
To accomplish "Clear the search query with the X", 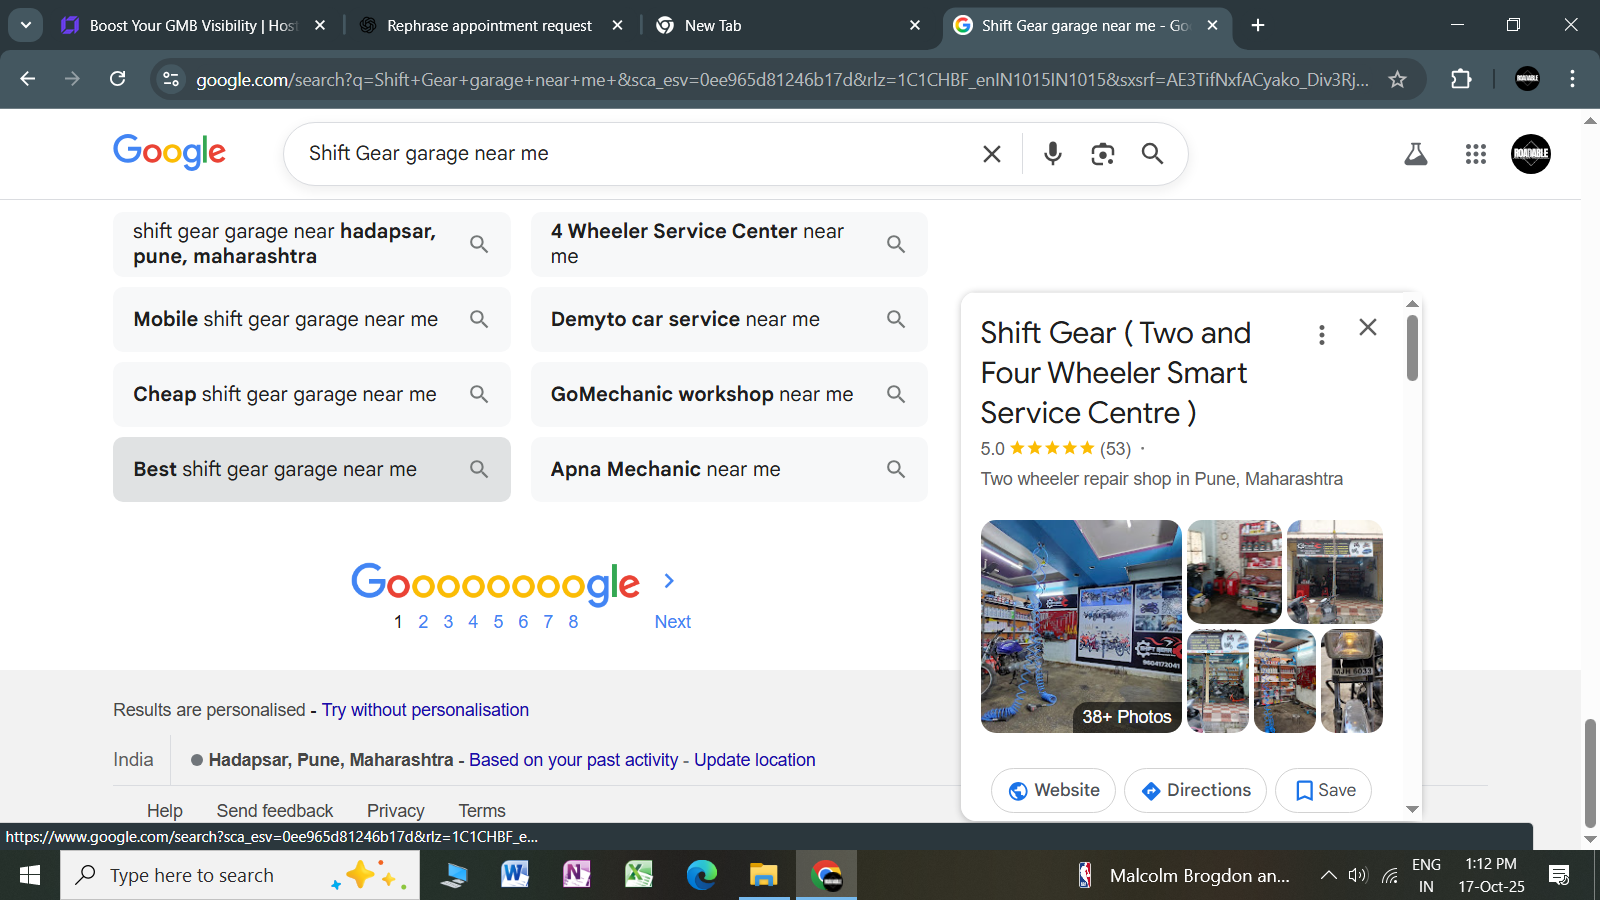I will 992,154.
